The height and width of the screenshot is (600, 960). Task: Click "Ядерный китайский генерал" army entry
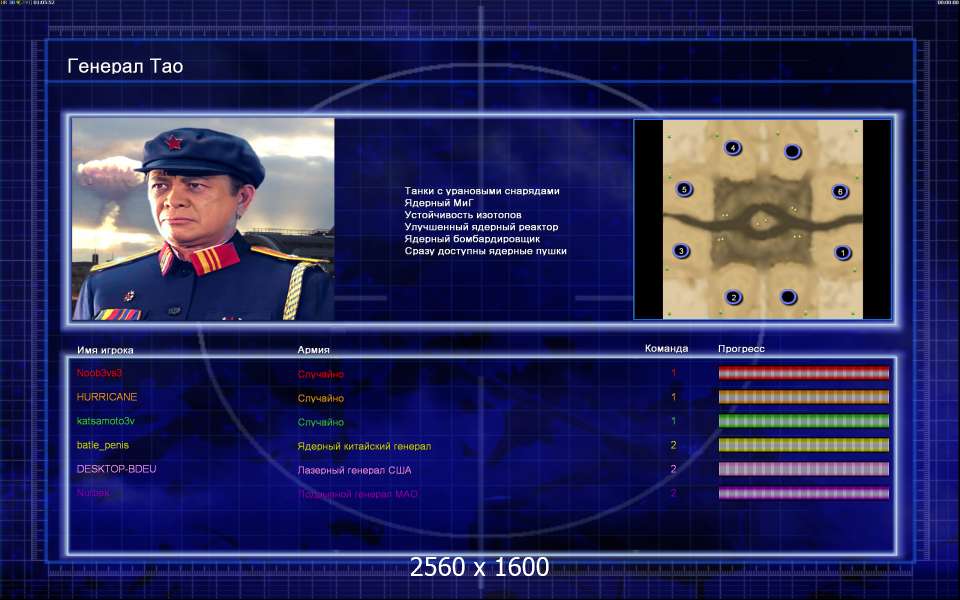364,446
